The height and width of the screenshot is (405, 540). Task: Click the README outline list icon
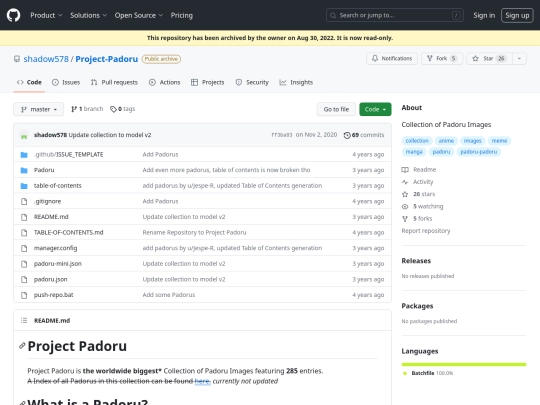(x=24, y=320)
